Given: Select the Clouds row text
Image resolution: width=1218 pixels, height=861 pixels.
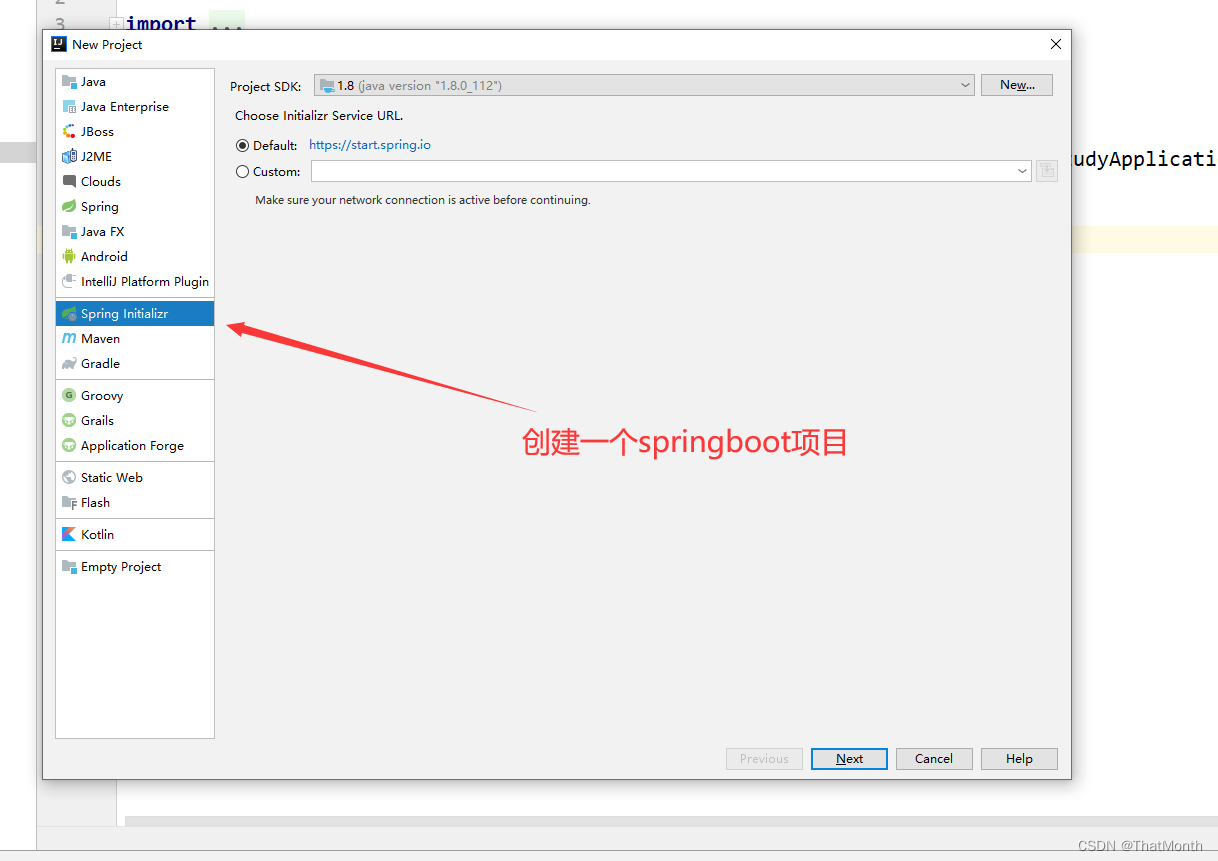Looking at the screenshot, I should click(x=101, y=182).
